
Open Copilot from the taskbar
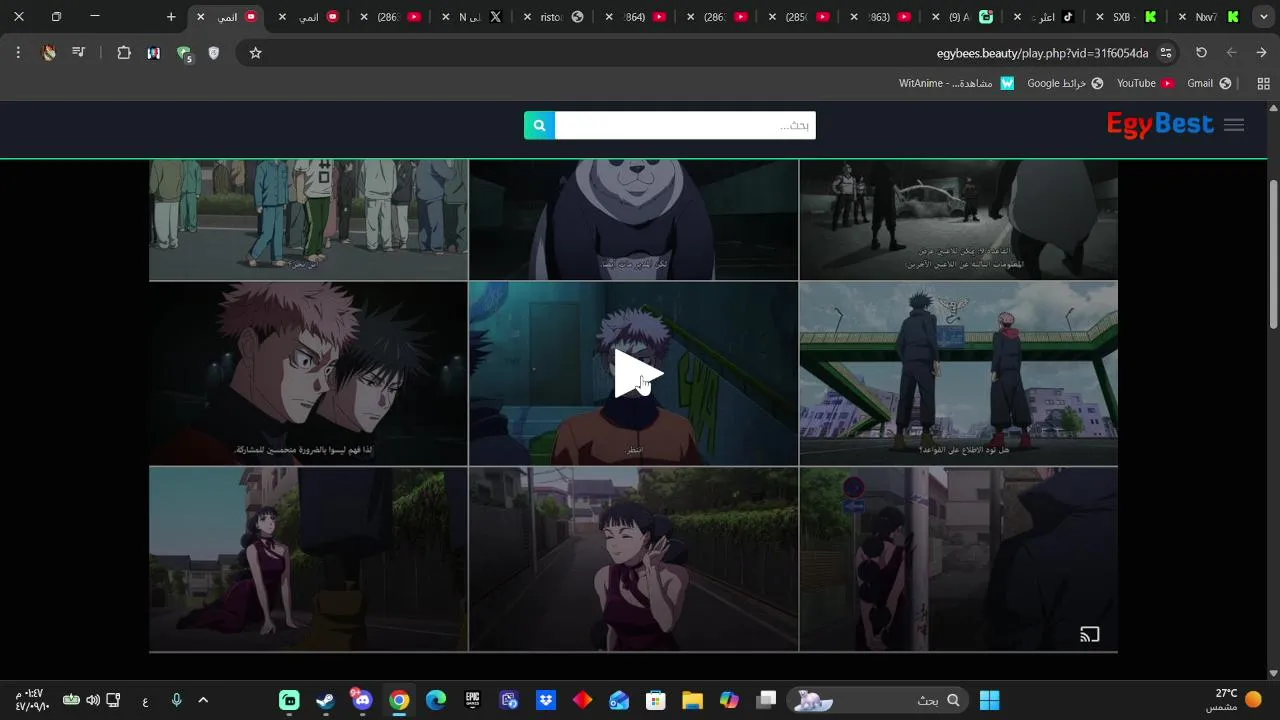729,700
